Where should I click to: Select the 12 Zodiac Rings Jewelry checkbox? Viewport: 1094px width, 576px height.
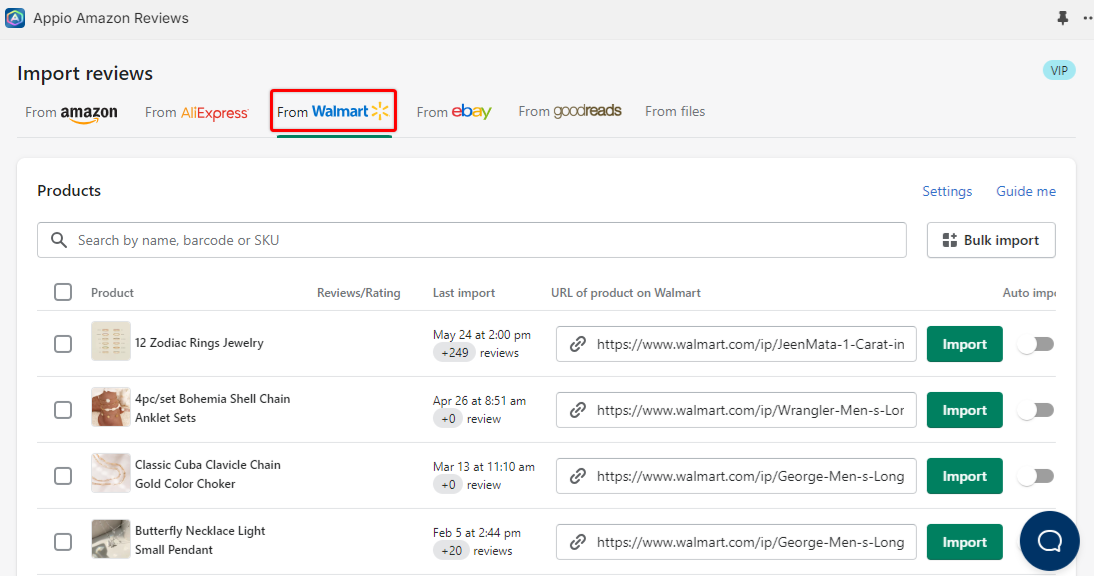(x=63, y=344)
